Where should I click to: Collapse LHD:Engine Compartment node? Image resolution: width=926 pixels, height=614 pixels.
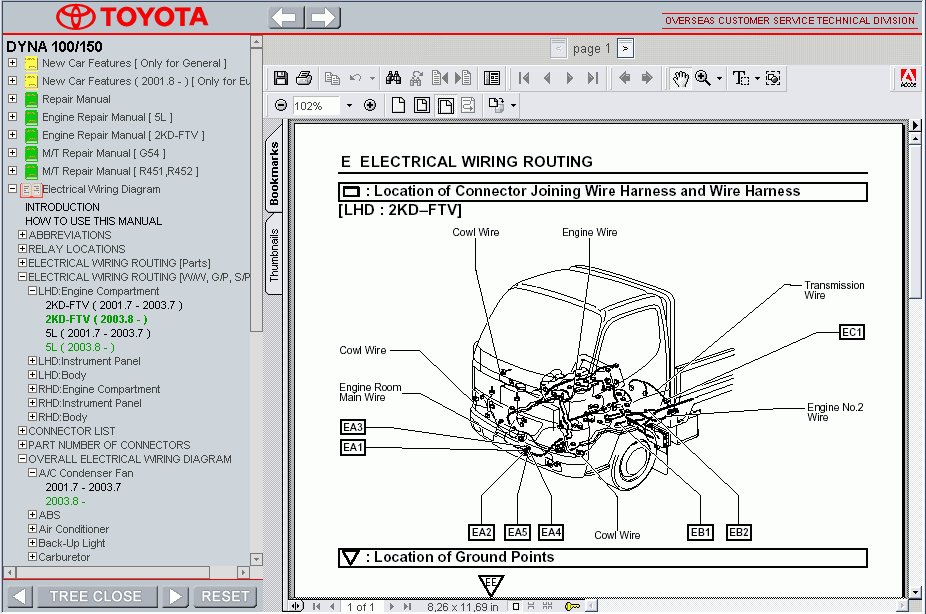click(x=32, y=291)
